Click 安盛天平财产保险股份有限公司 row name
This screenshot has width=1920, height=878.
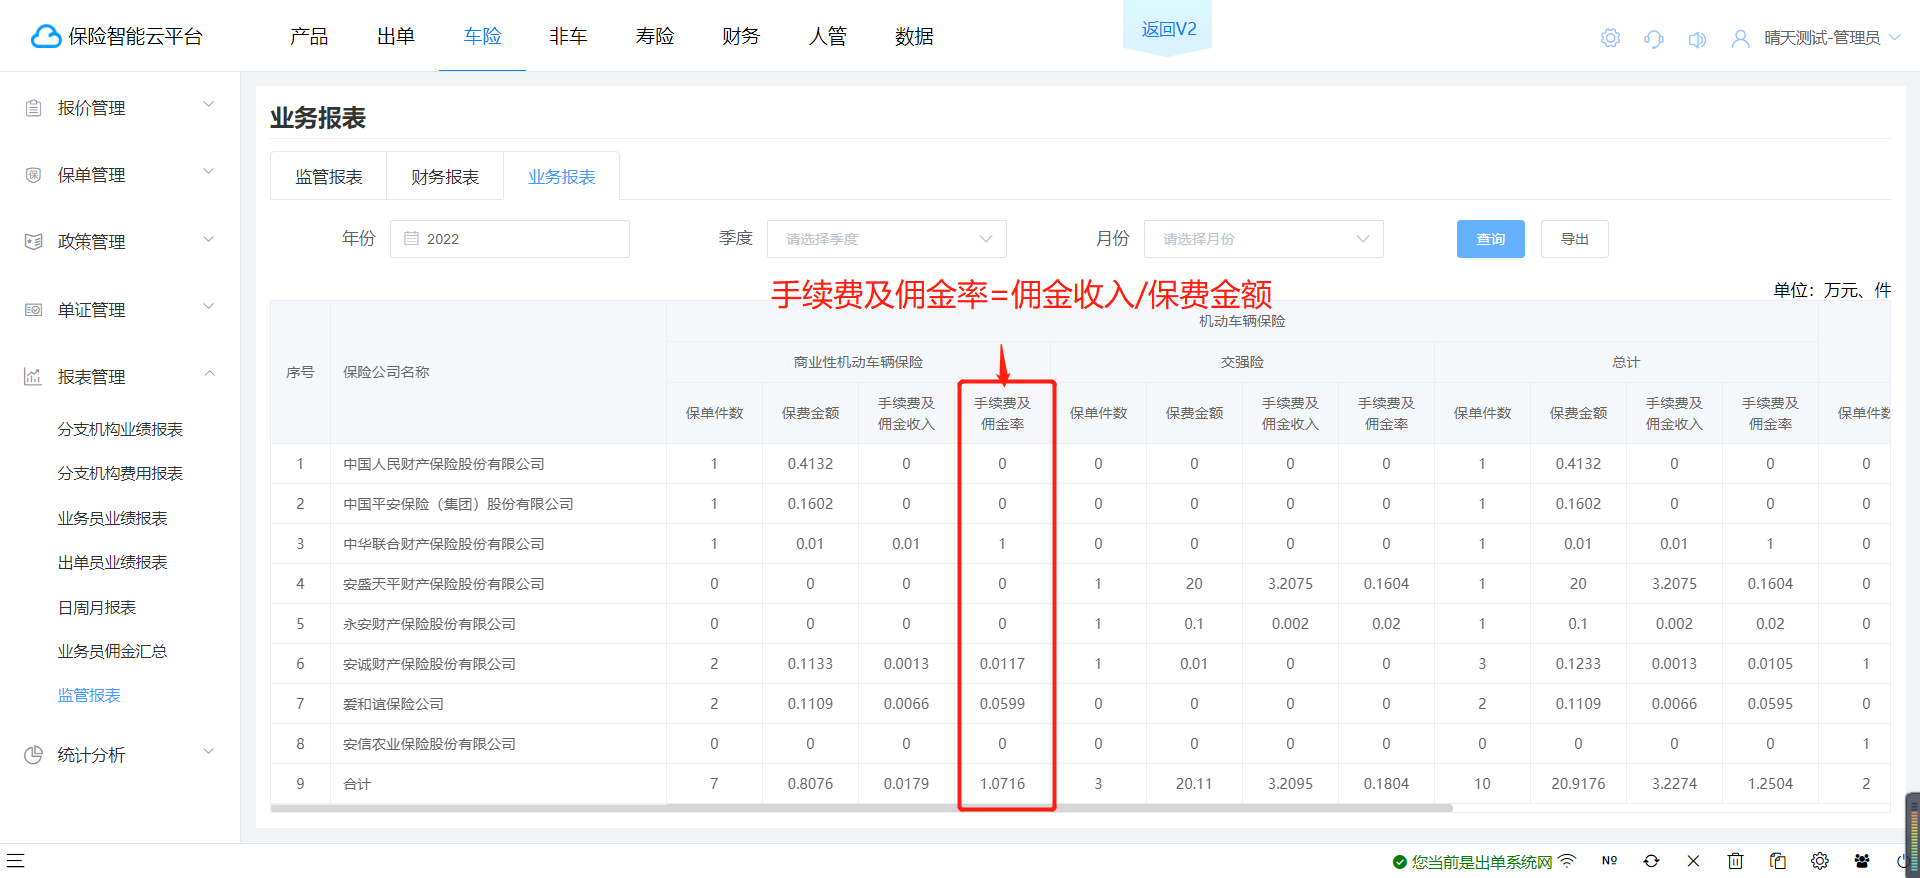tap(444, 584)
